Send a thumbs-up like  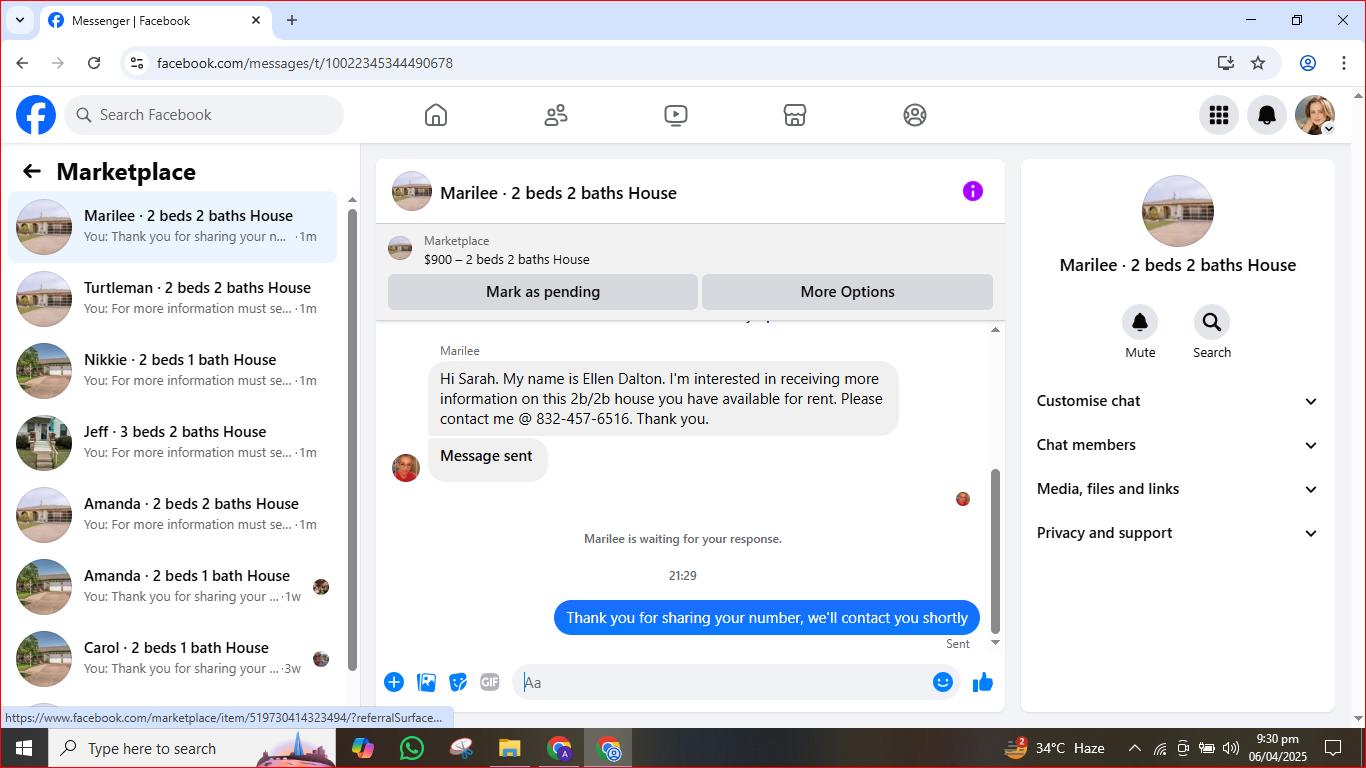pyautogui.click(x=983, y=682)
